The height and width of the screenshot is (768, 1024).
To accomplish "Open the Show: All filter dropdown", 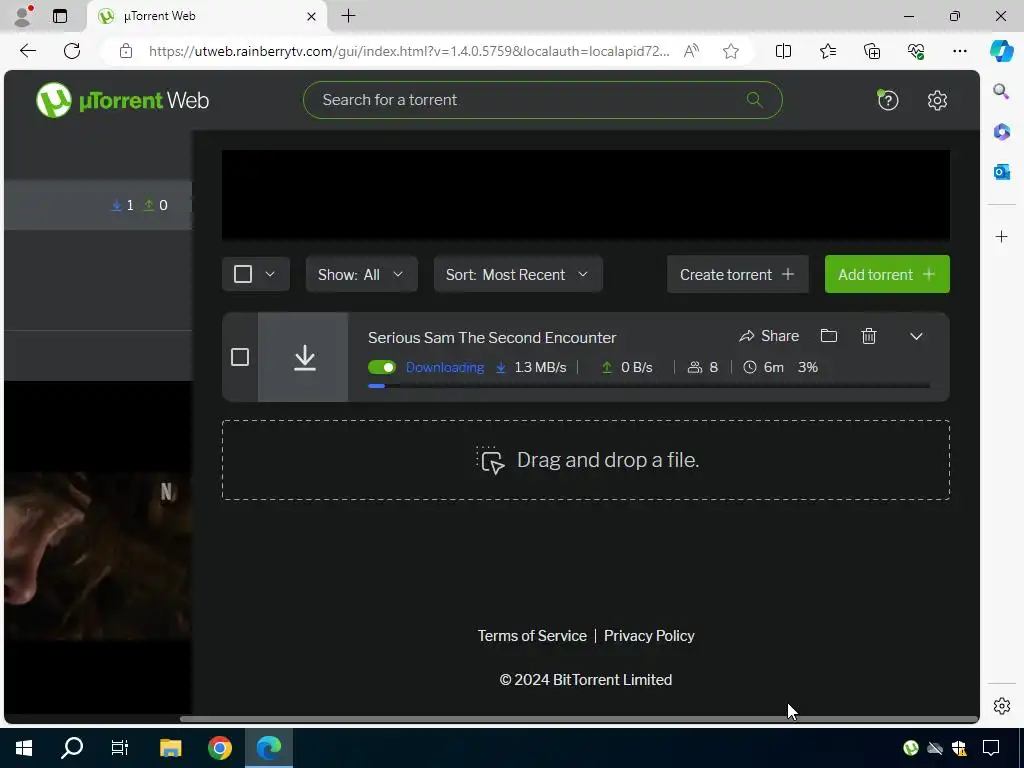I will [361, 274].
